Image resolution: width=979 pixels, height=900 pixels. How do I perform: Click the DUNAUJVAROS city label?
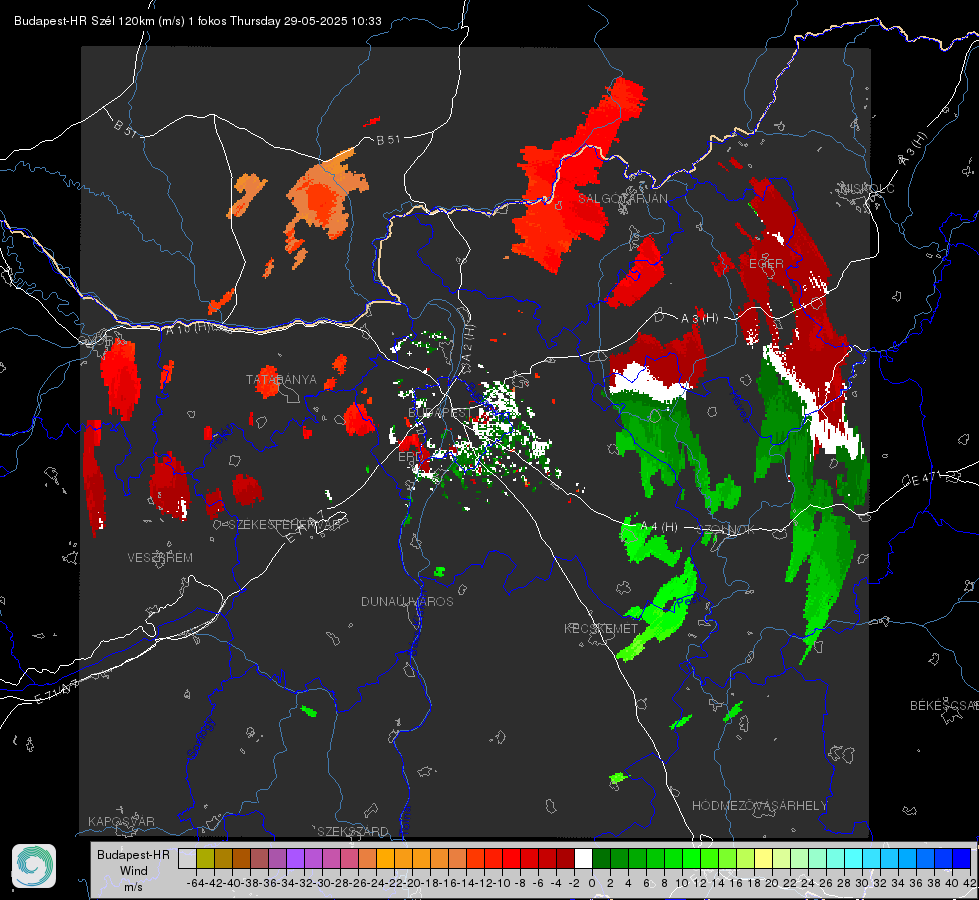[407, 601]
